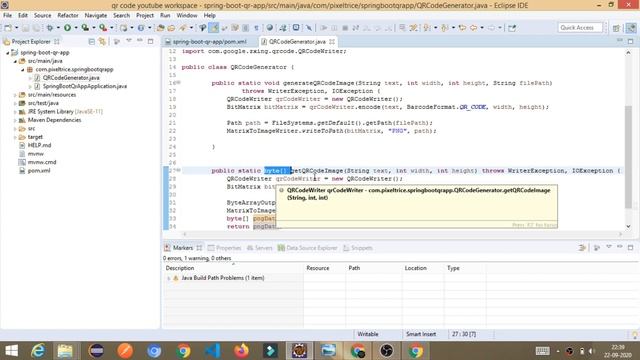Click the Description column header
Image resolution: width=640 pixels, height=360 pixels.
click(x=233, y=268)
